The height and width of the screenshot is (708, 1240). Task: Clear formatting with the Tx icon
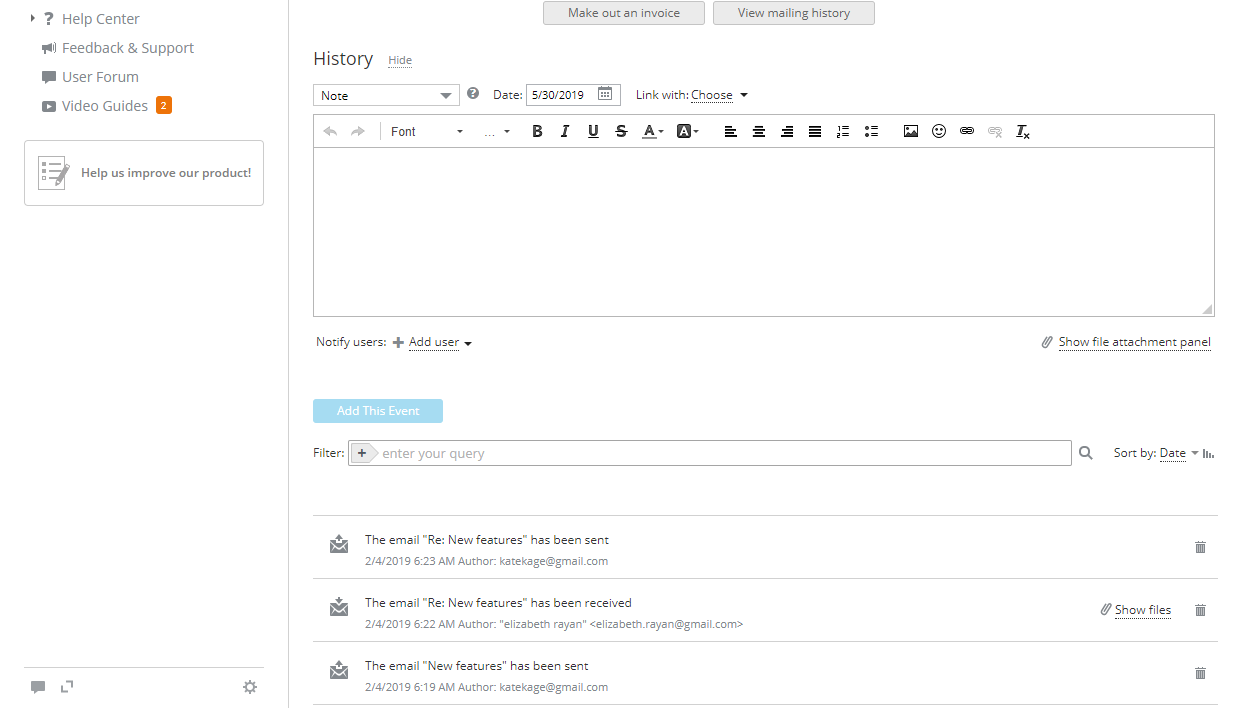[x=1022, y=131]
